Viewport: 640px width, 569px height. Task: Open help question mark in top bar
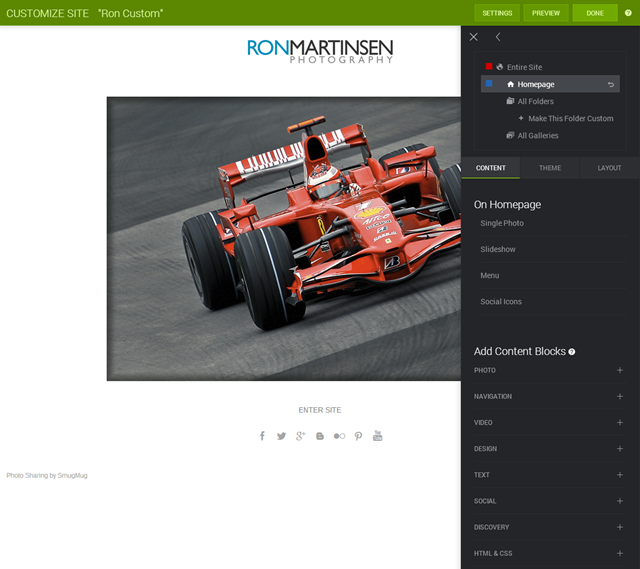(x=628, y=13)
